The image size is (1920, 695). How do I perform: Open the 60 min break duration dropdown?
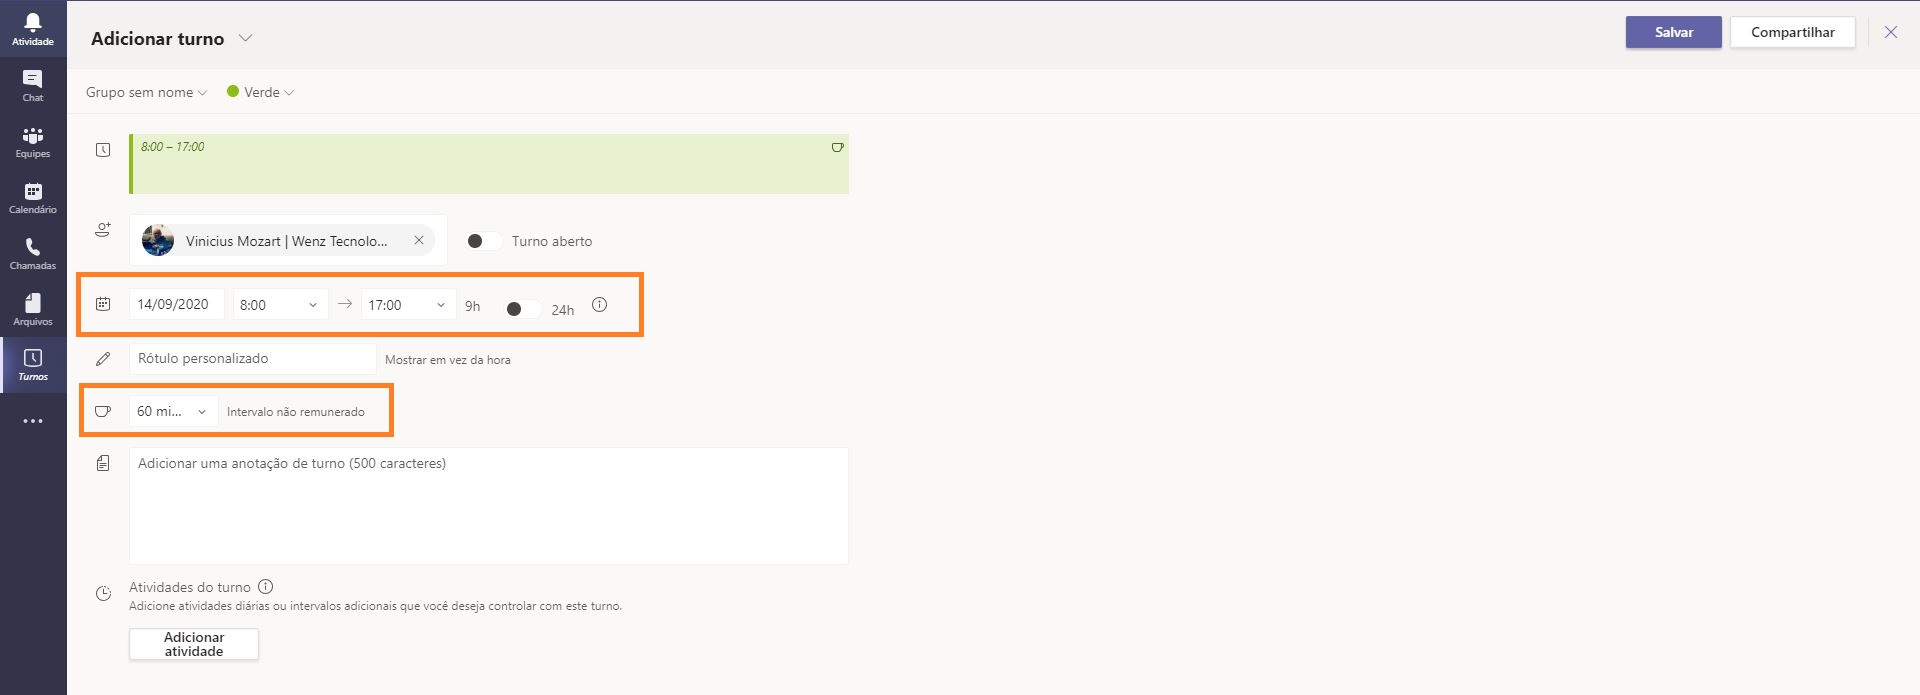[x=173, y=411]
